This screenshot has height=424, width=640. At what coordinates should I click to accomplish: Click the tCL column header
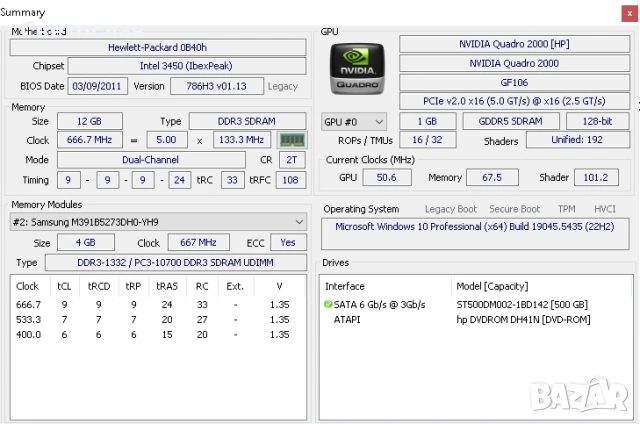64,286
